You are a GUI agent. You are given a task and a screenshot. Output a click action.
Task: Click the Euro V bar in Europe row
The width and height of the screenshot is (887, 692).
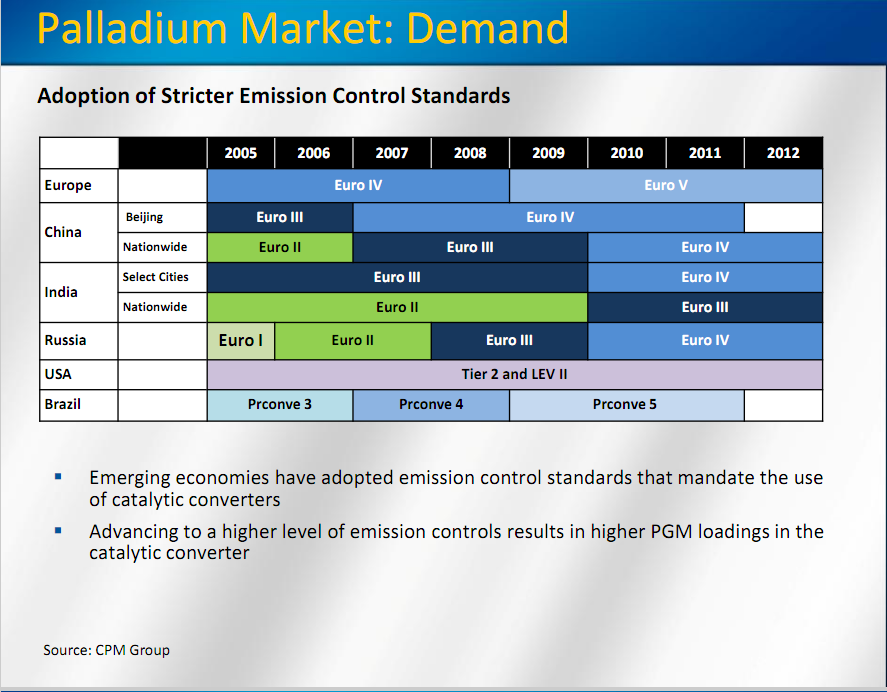point(665,185)
